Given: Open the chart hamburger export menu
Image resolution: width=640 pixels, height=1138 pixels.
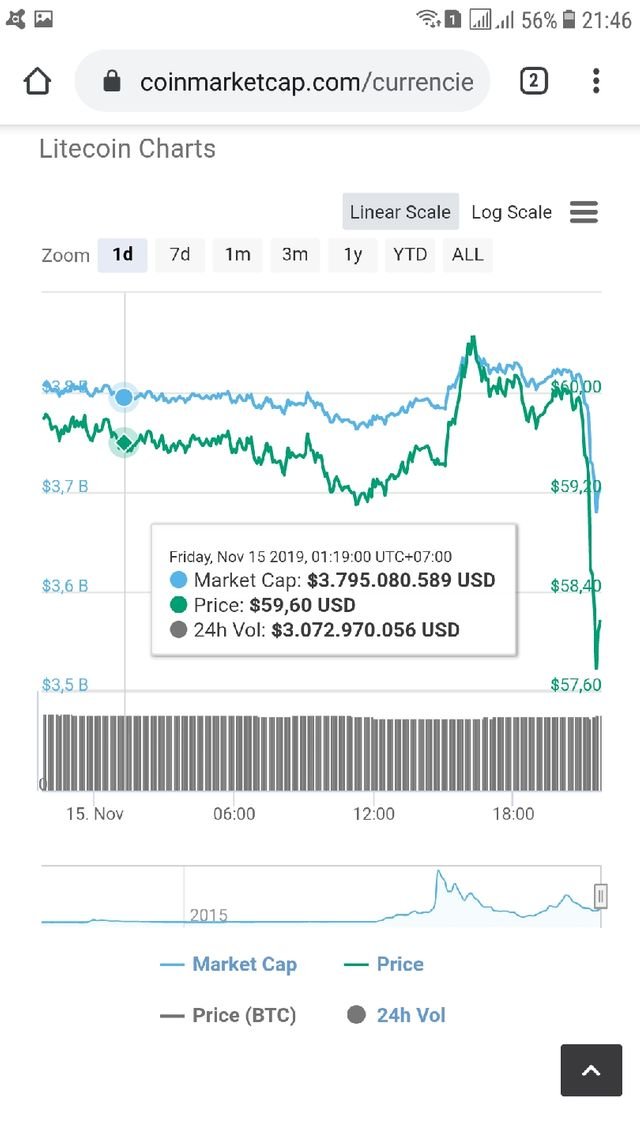Looking at the screenshot, I should pyautogui.click(x=583, y=212).
